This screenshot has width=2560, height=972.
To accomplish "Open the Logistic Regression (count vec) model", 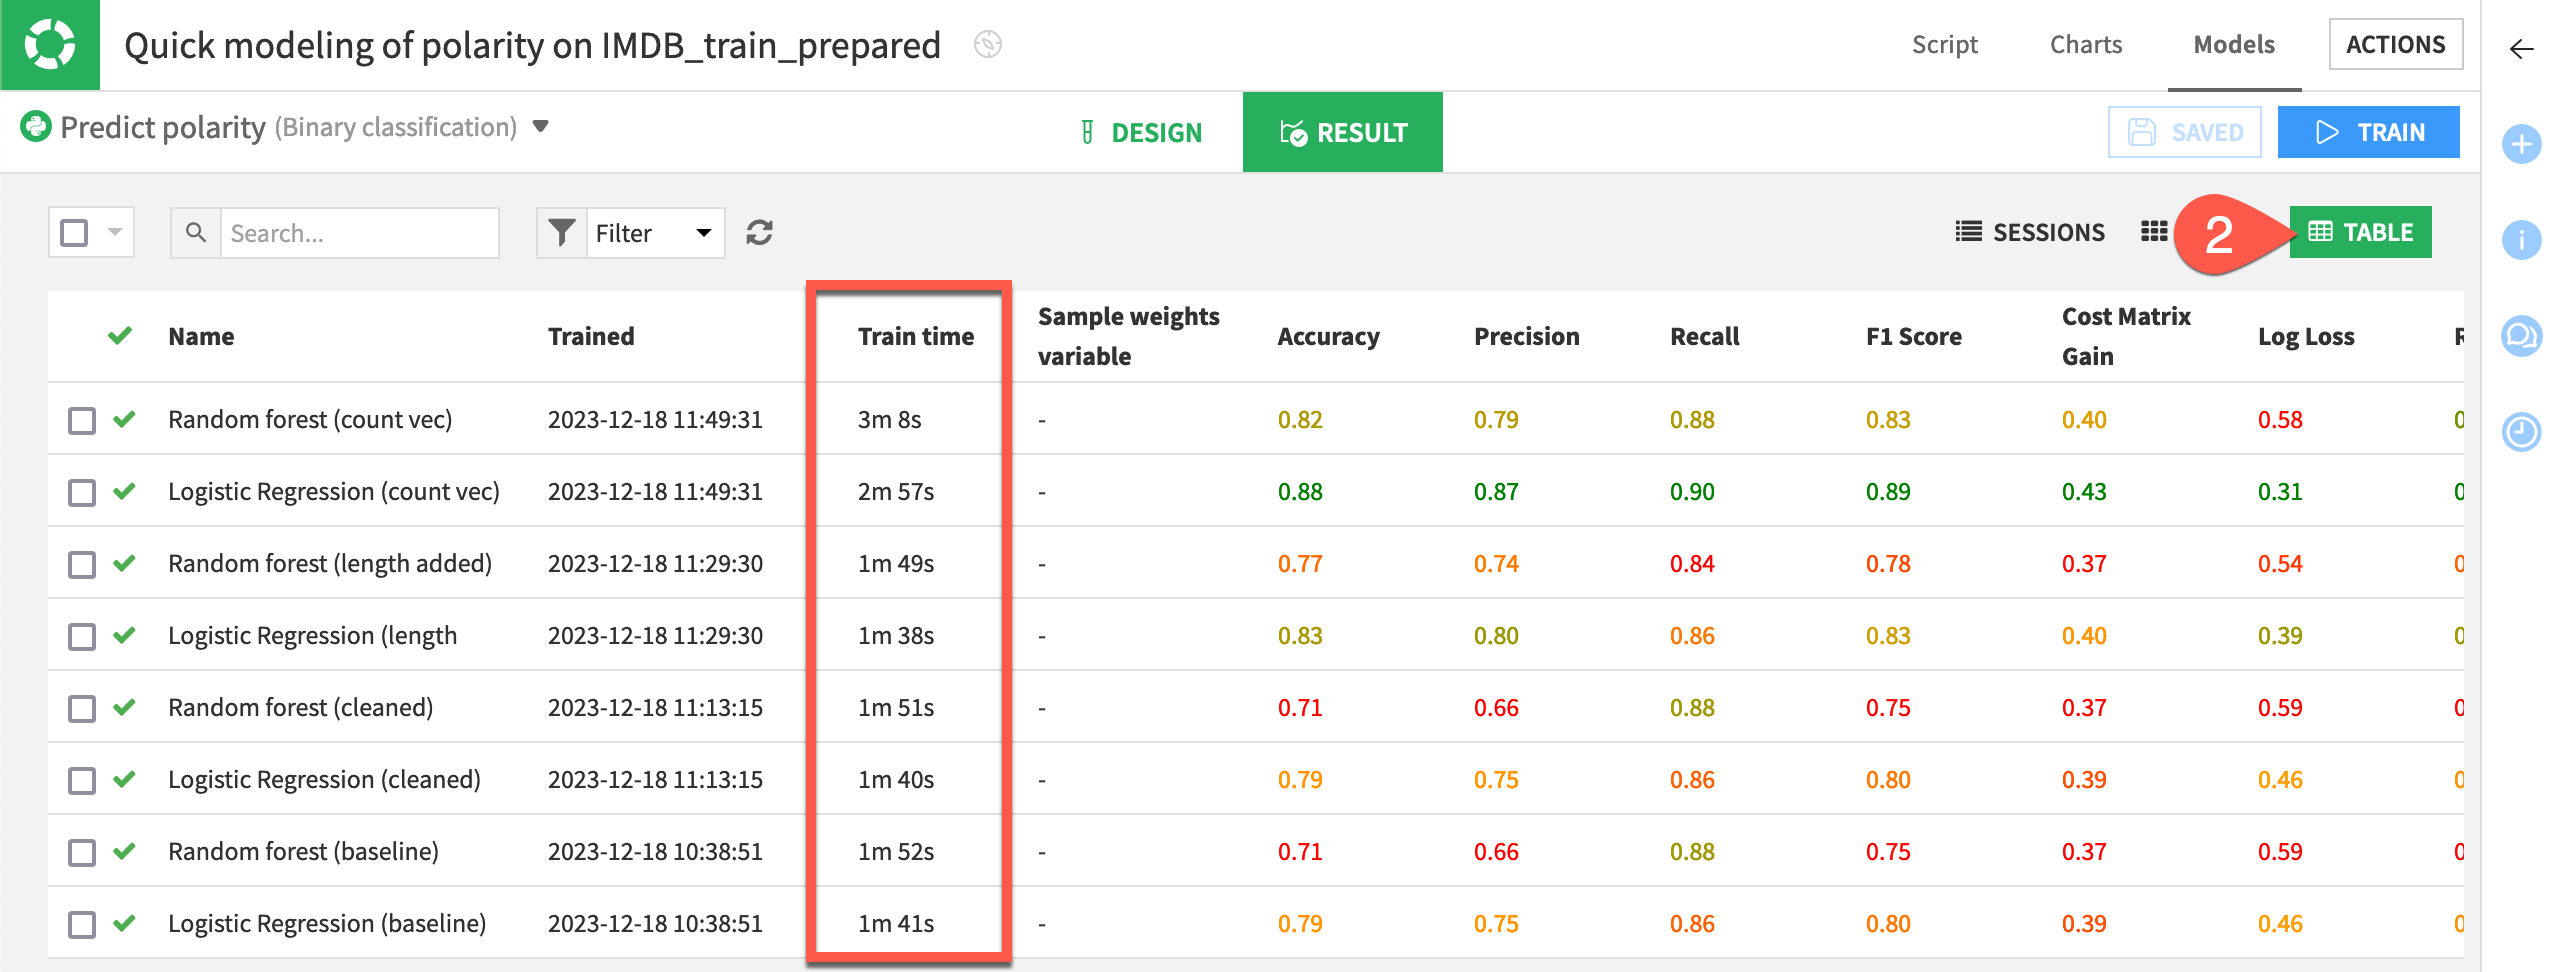I will (334, 491).
